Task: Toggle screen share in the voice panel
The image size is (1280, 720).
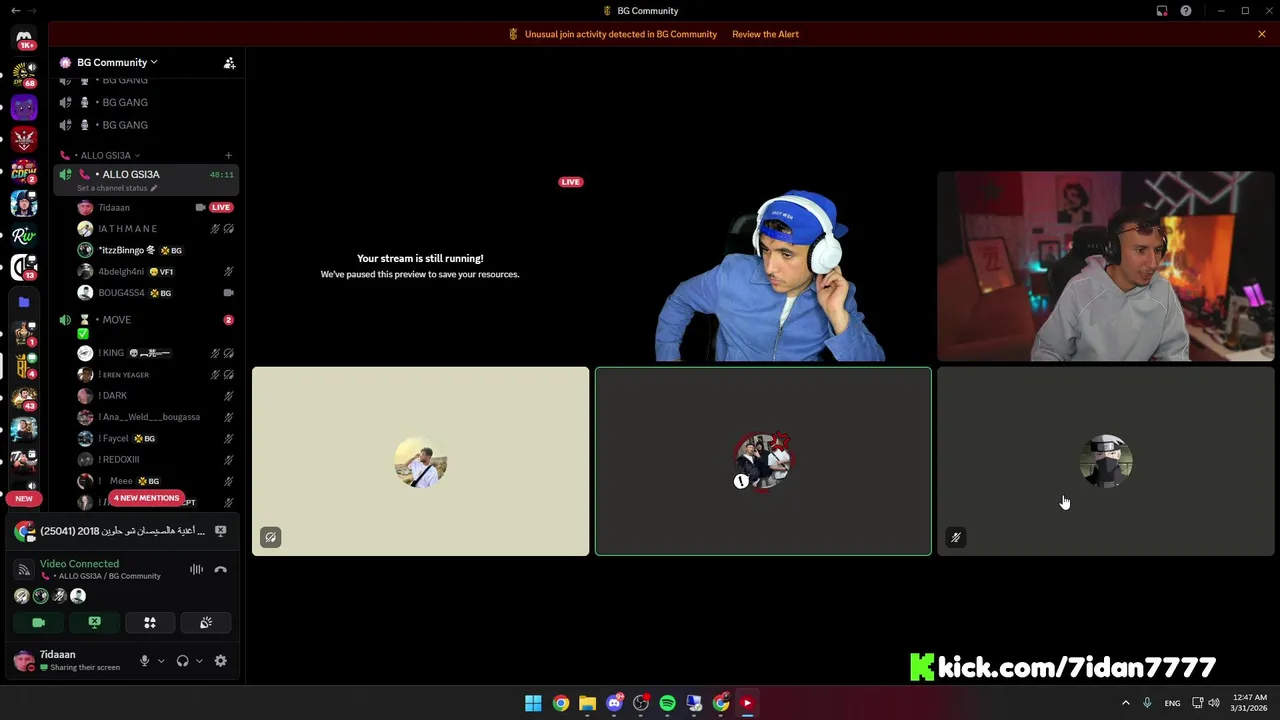Action: tap(94, 622)
